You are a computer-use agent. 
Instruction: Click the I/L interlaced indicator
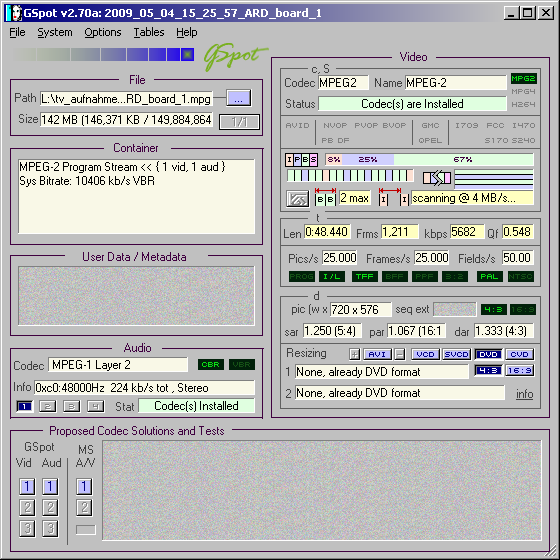(332, 276)
